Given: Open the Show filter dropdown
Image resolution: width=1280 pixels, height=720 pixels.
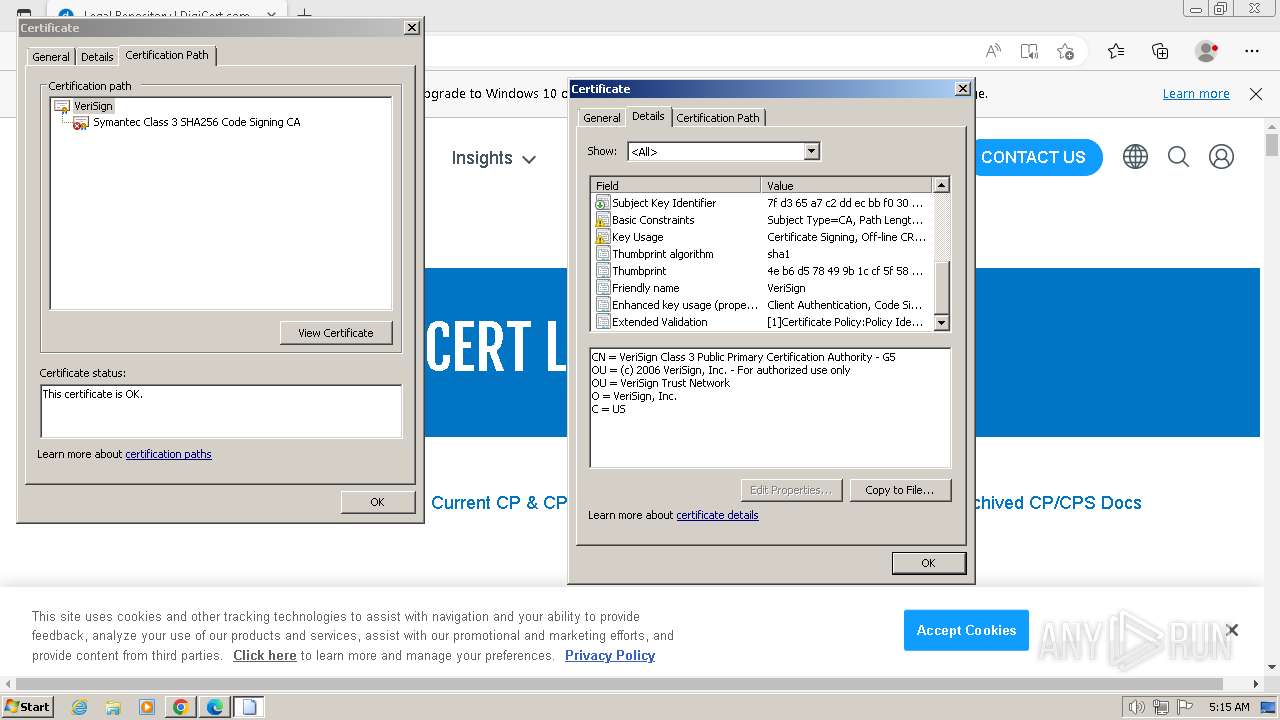Looking at the screenshot, I should [812, 151].
